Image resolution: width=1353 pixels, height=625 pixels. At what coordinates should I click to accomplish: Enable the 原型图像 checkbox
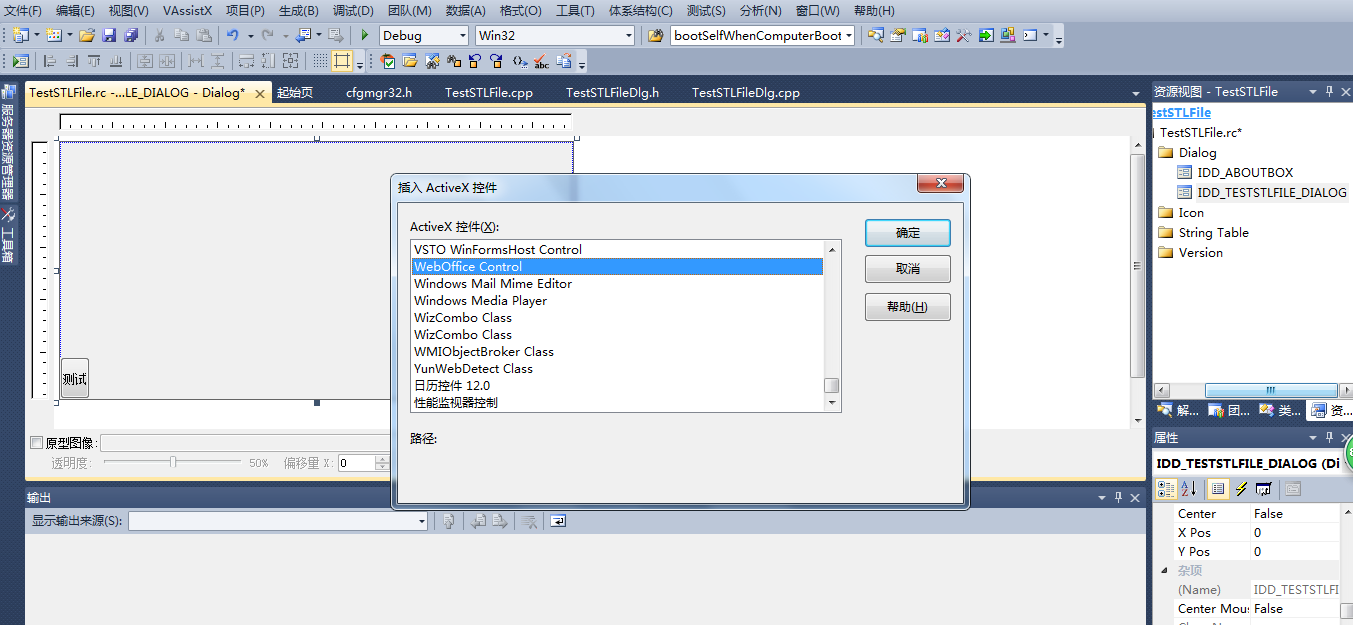[37, 443]
